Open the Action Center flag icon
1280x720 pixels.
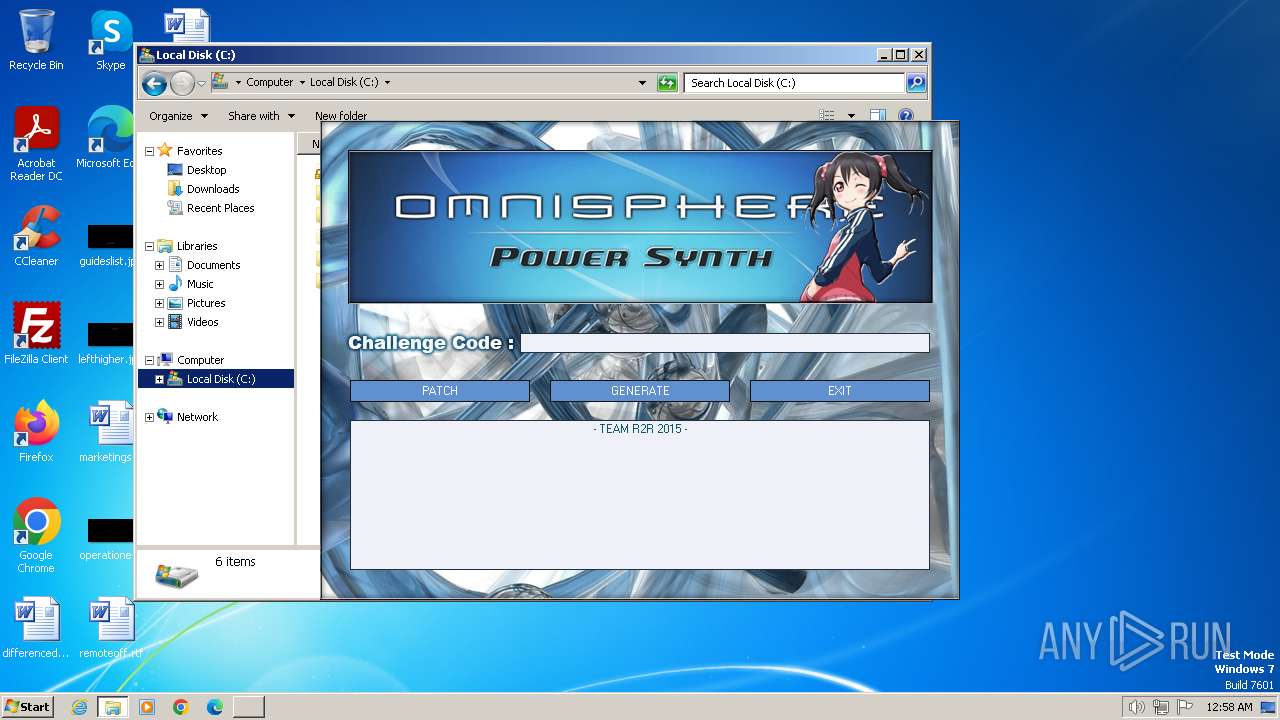point(1185,707)
